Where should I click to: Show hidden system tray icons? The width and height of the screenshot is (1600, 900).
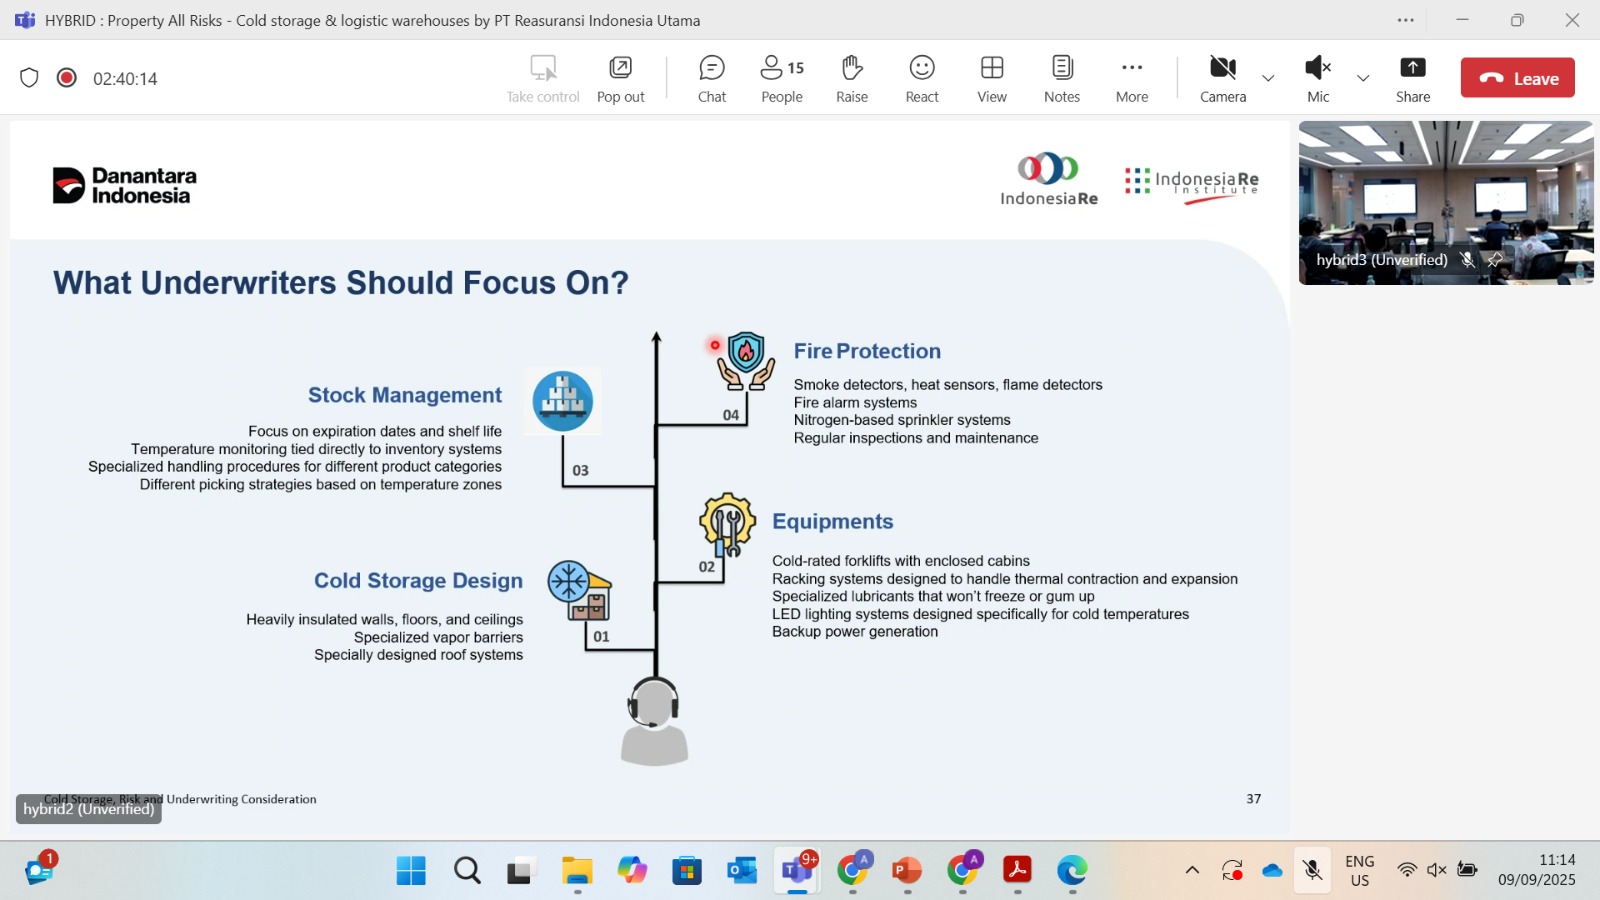click(x=1192, y=870)
